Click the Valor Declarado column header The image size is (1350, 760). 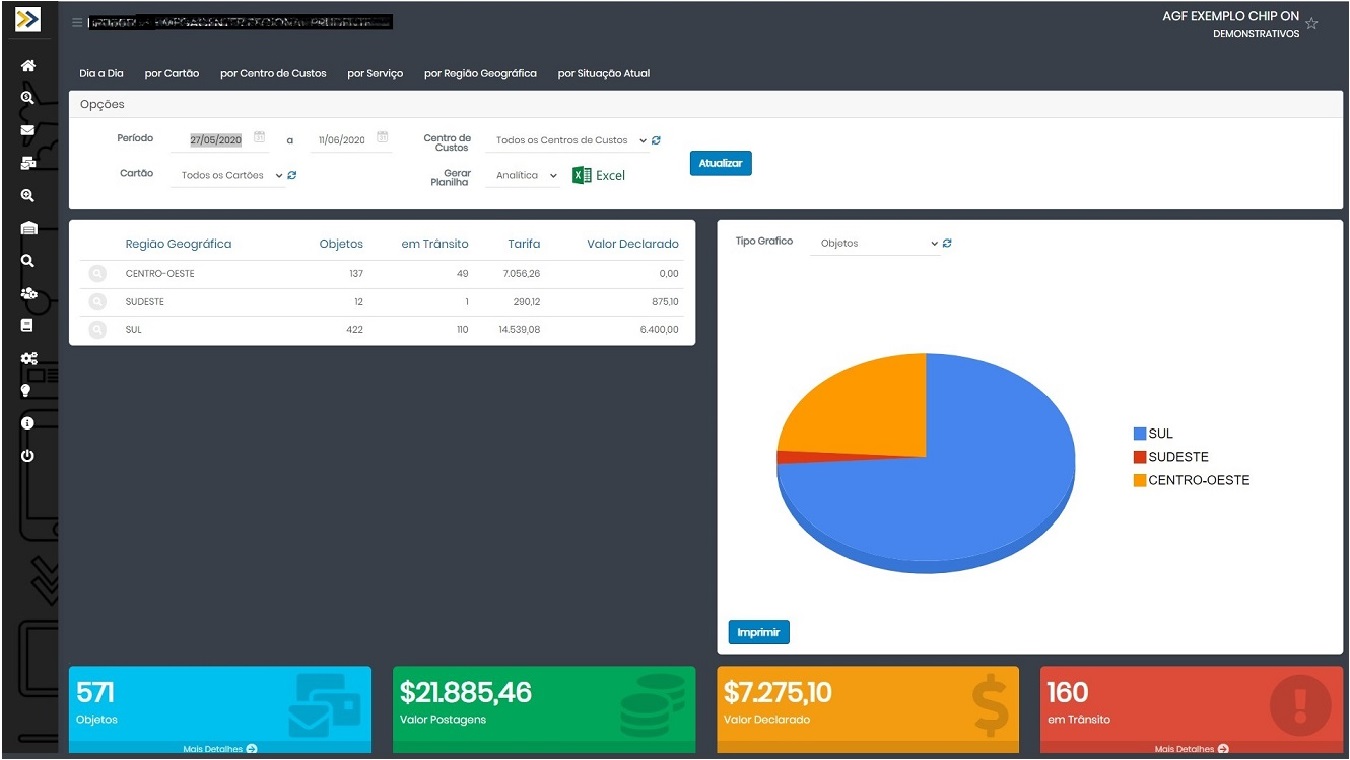633,244
